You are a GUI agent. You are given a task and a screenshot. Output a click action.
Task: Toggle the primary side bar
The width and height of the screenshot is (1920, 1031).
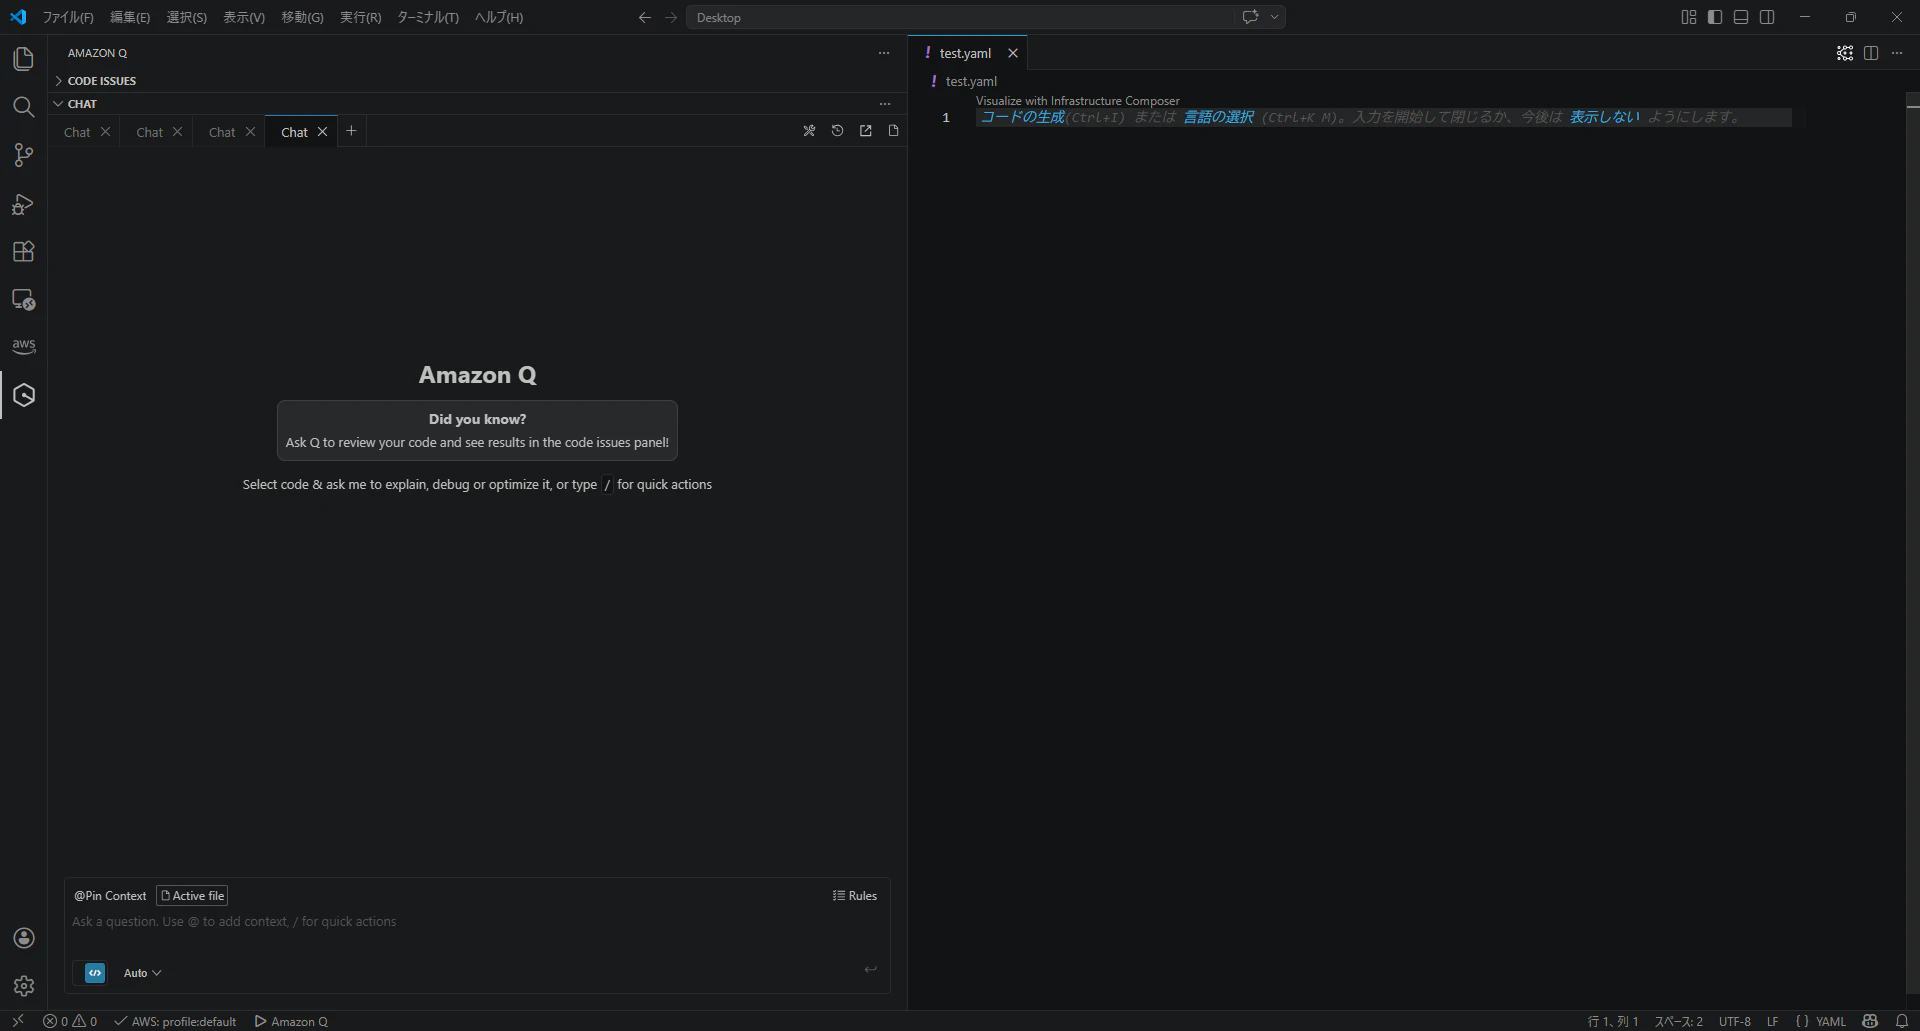click(1715, 17)
